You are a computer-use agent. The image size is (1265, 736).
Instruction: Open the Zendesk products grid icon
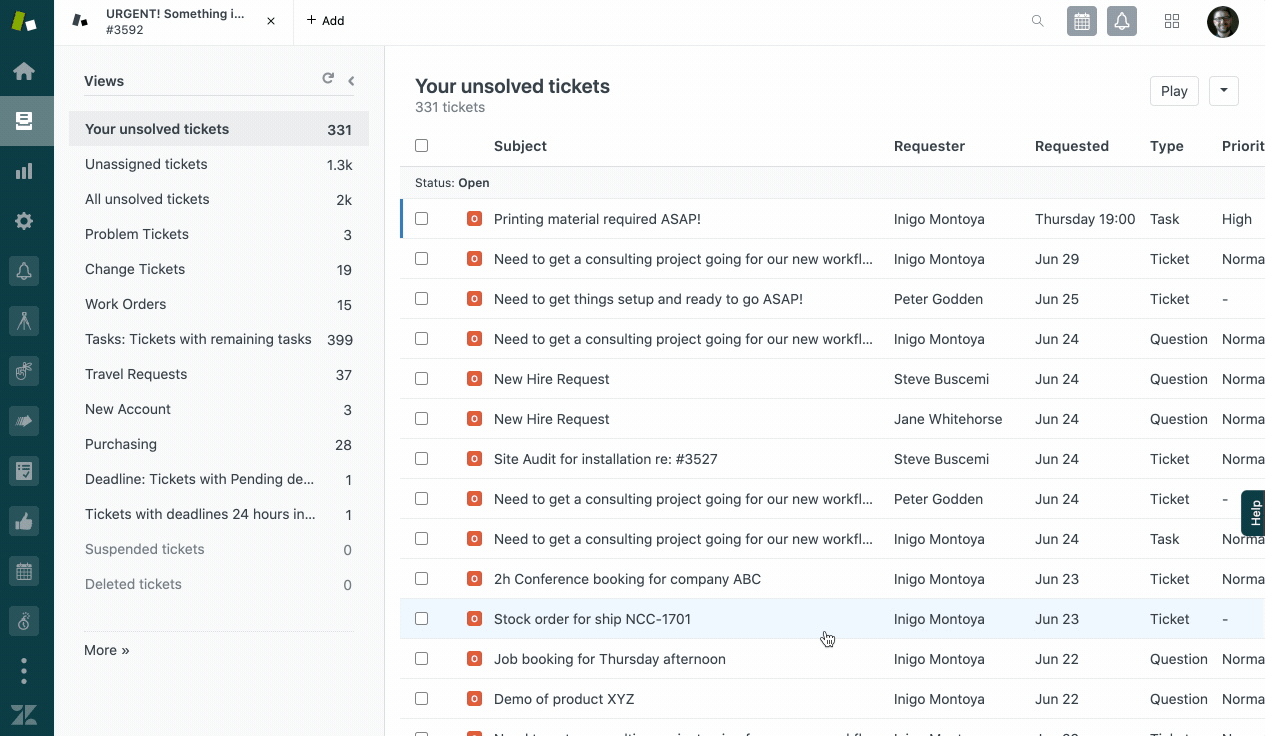(x=1171, y=20)
